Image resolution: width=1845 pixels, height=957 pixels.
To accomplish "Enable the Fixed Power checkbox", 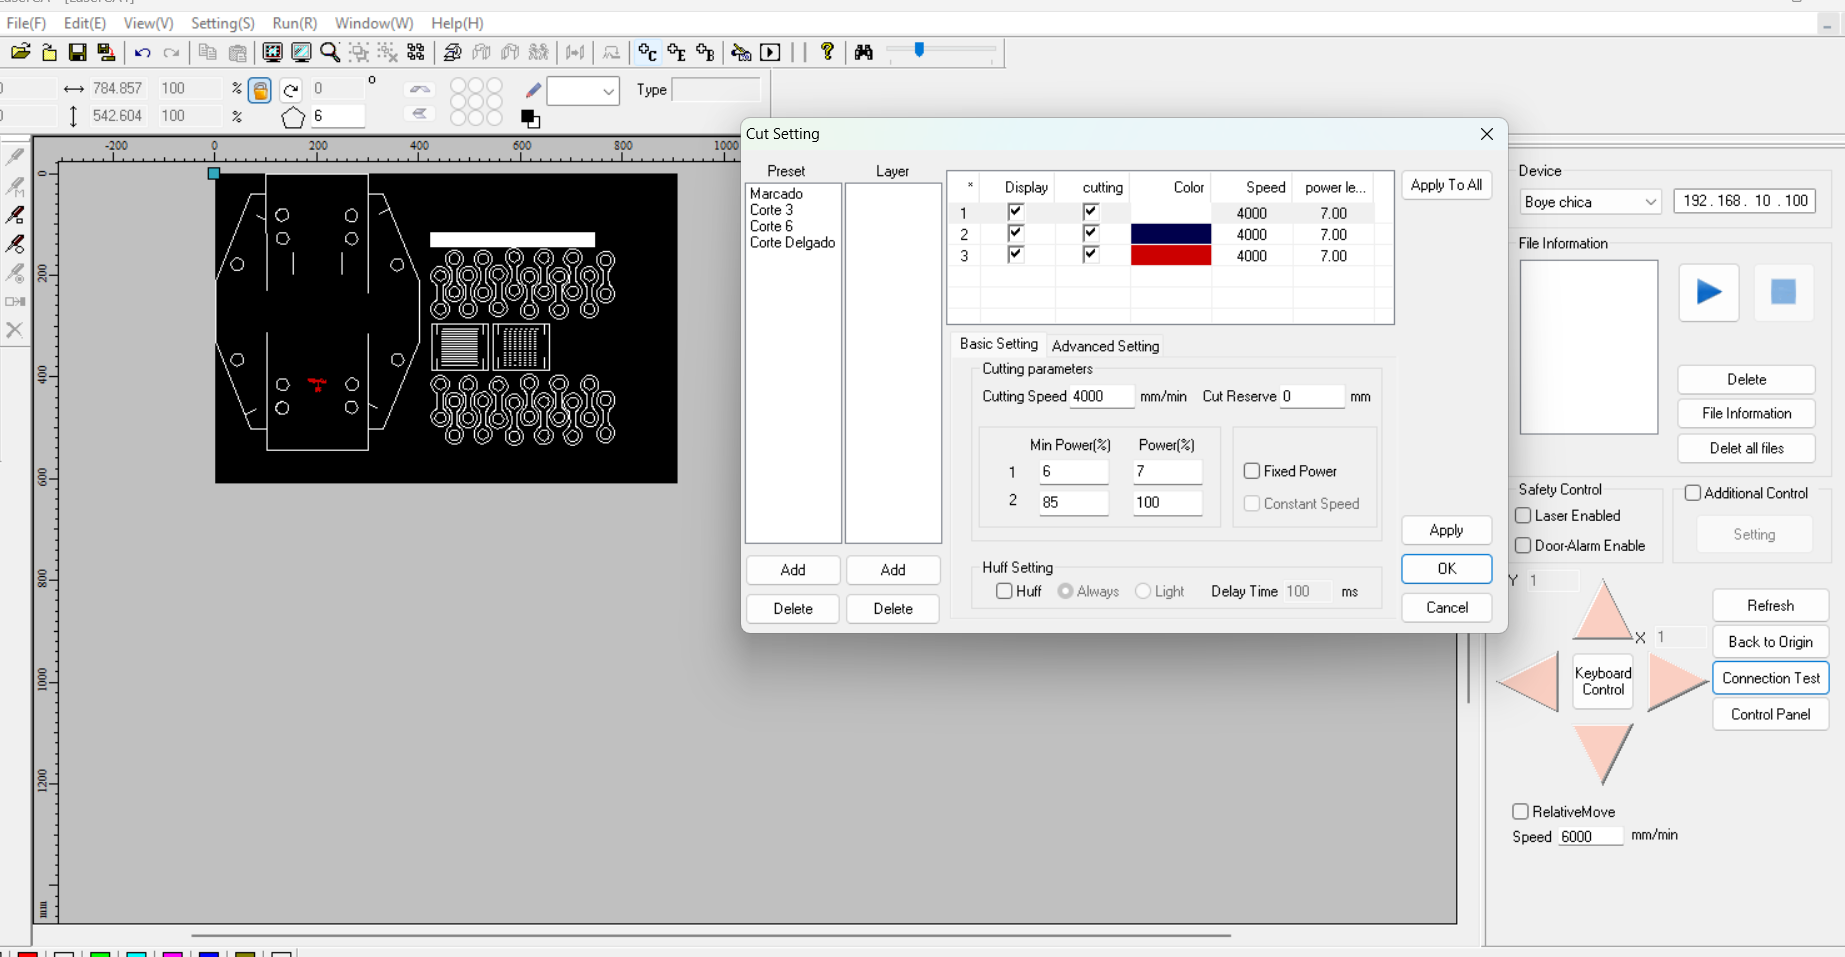I will tap(1252, 471).
